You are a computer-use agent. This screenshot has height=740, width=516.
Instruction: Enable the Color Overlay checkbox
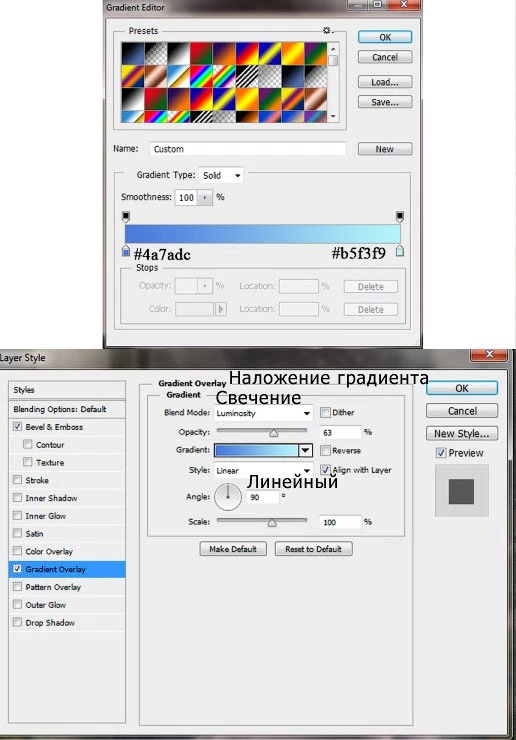click(17, 551)
